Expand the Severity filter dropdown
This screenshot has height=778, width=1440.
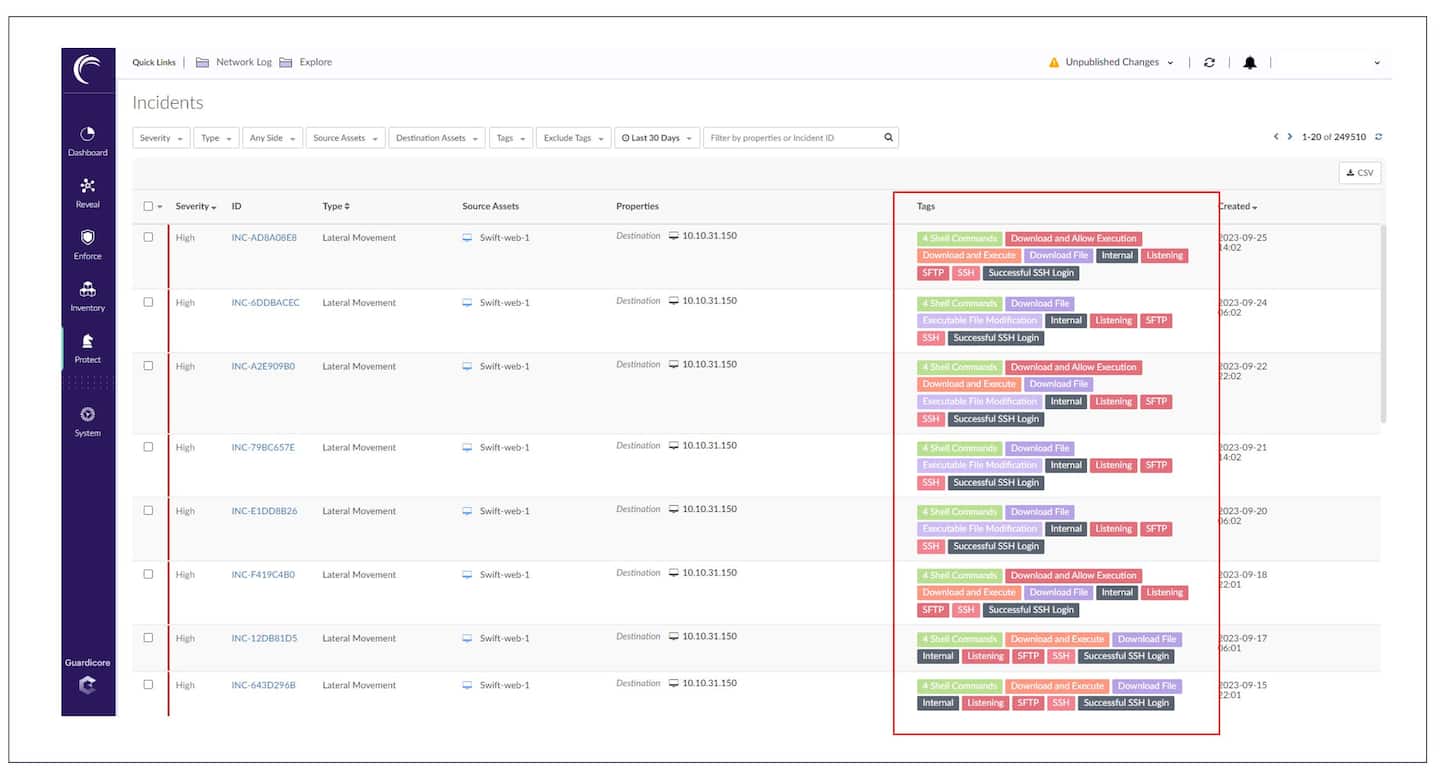click(161, 138)
